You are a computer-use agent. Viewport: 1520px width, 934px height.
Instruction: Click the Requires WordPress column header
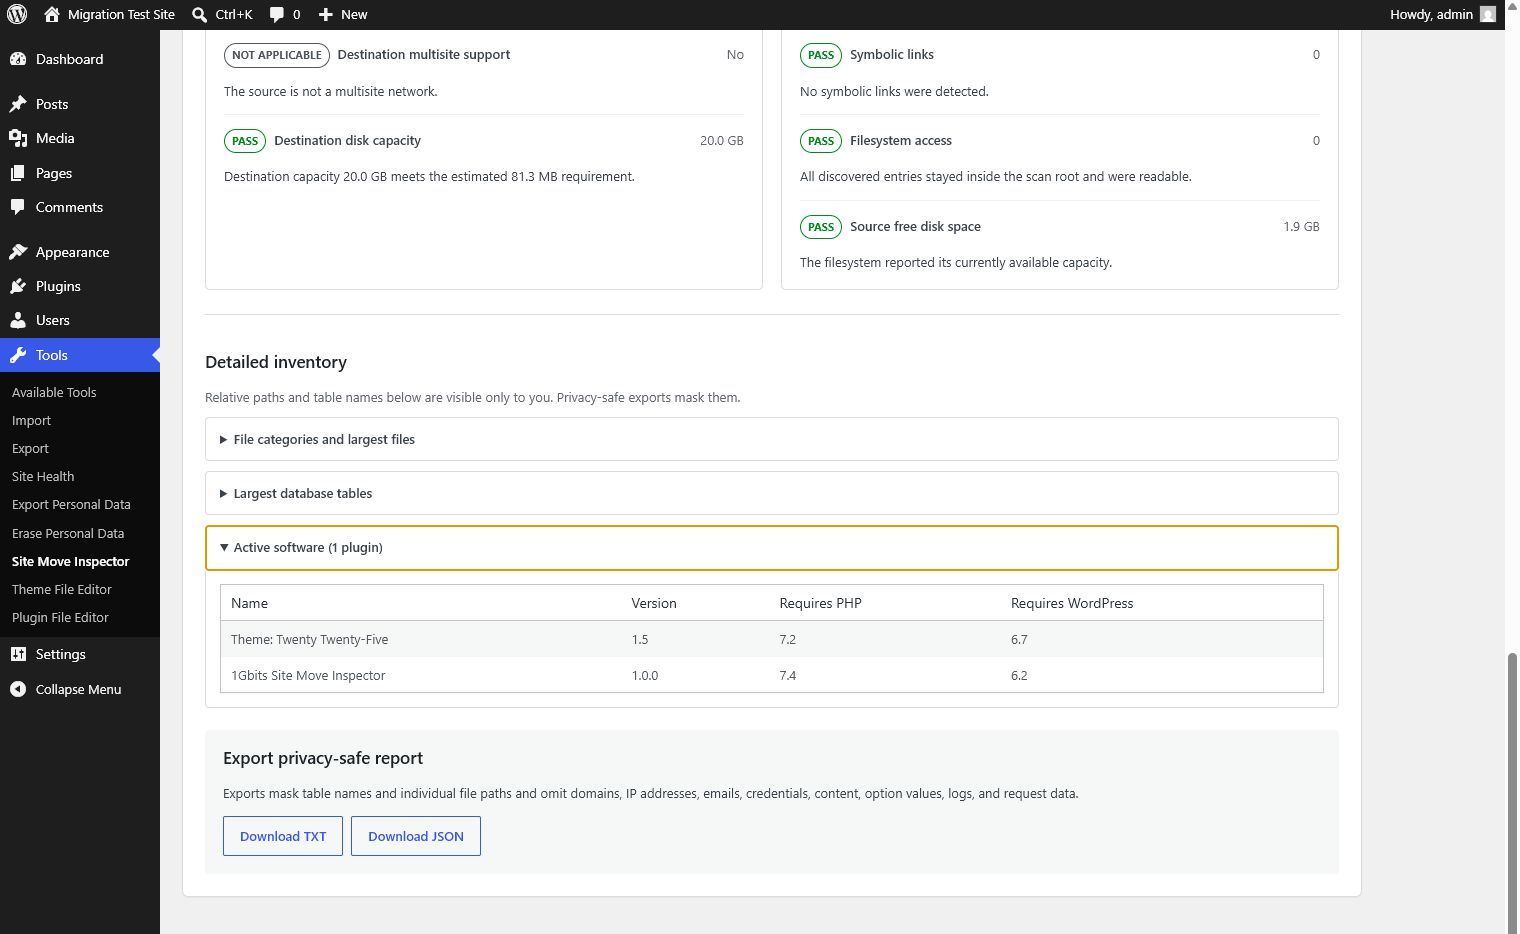(x=1072, y=603)
